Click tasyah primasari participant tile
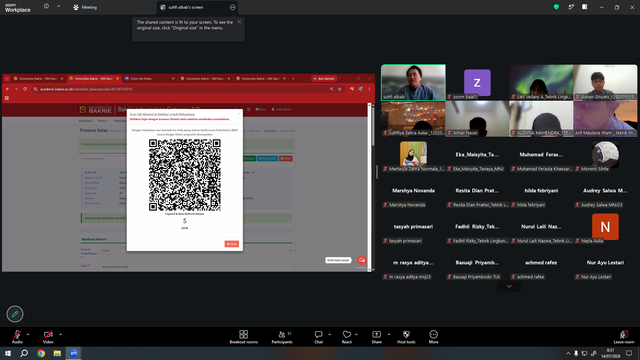The width and height of the screenshot is (640, 360). pyautogui.click(x=413, y=227)
